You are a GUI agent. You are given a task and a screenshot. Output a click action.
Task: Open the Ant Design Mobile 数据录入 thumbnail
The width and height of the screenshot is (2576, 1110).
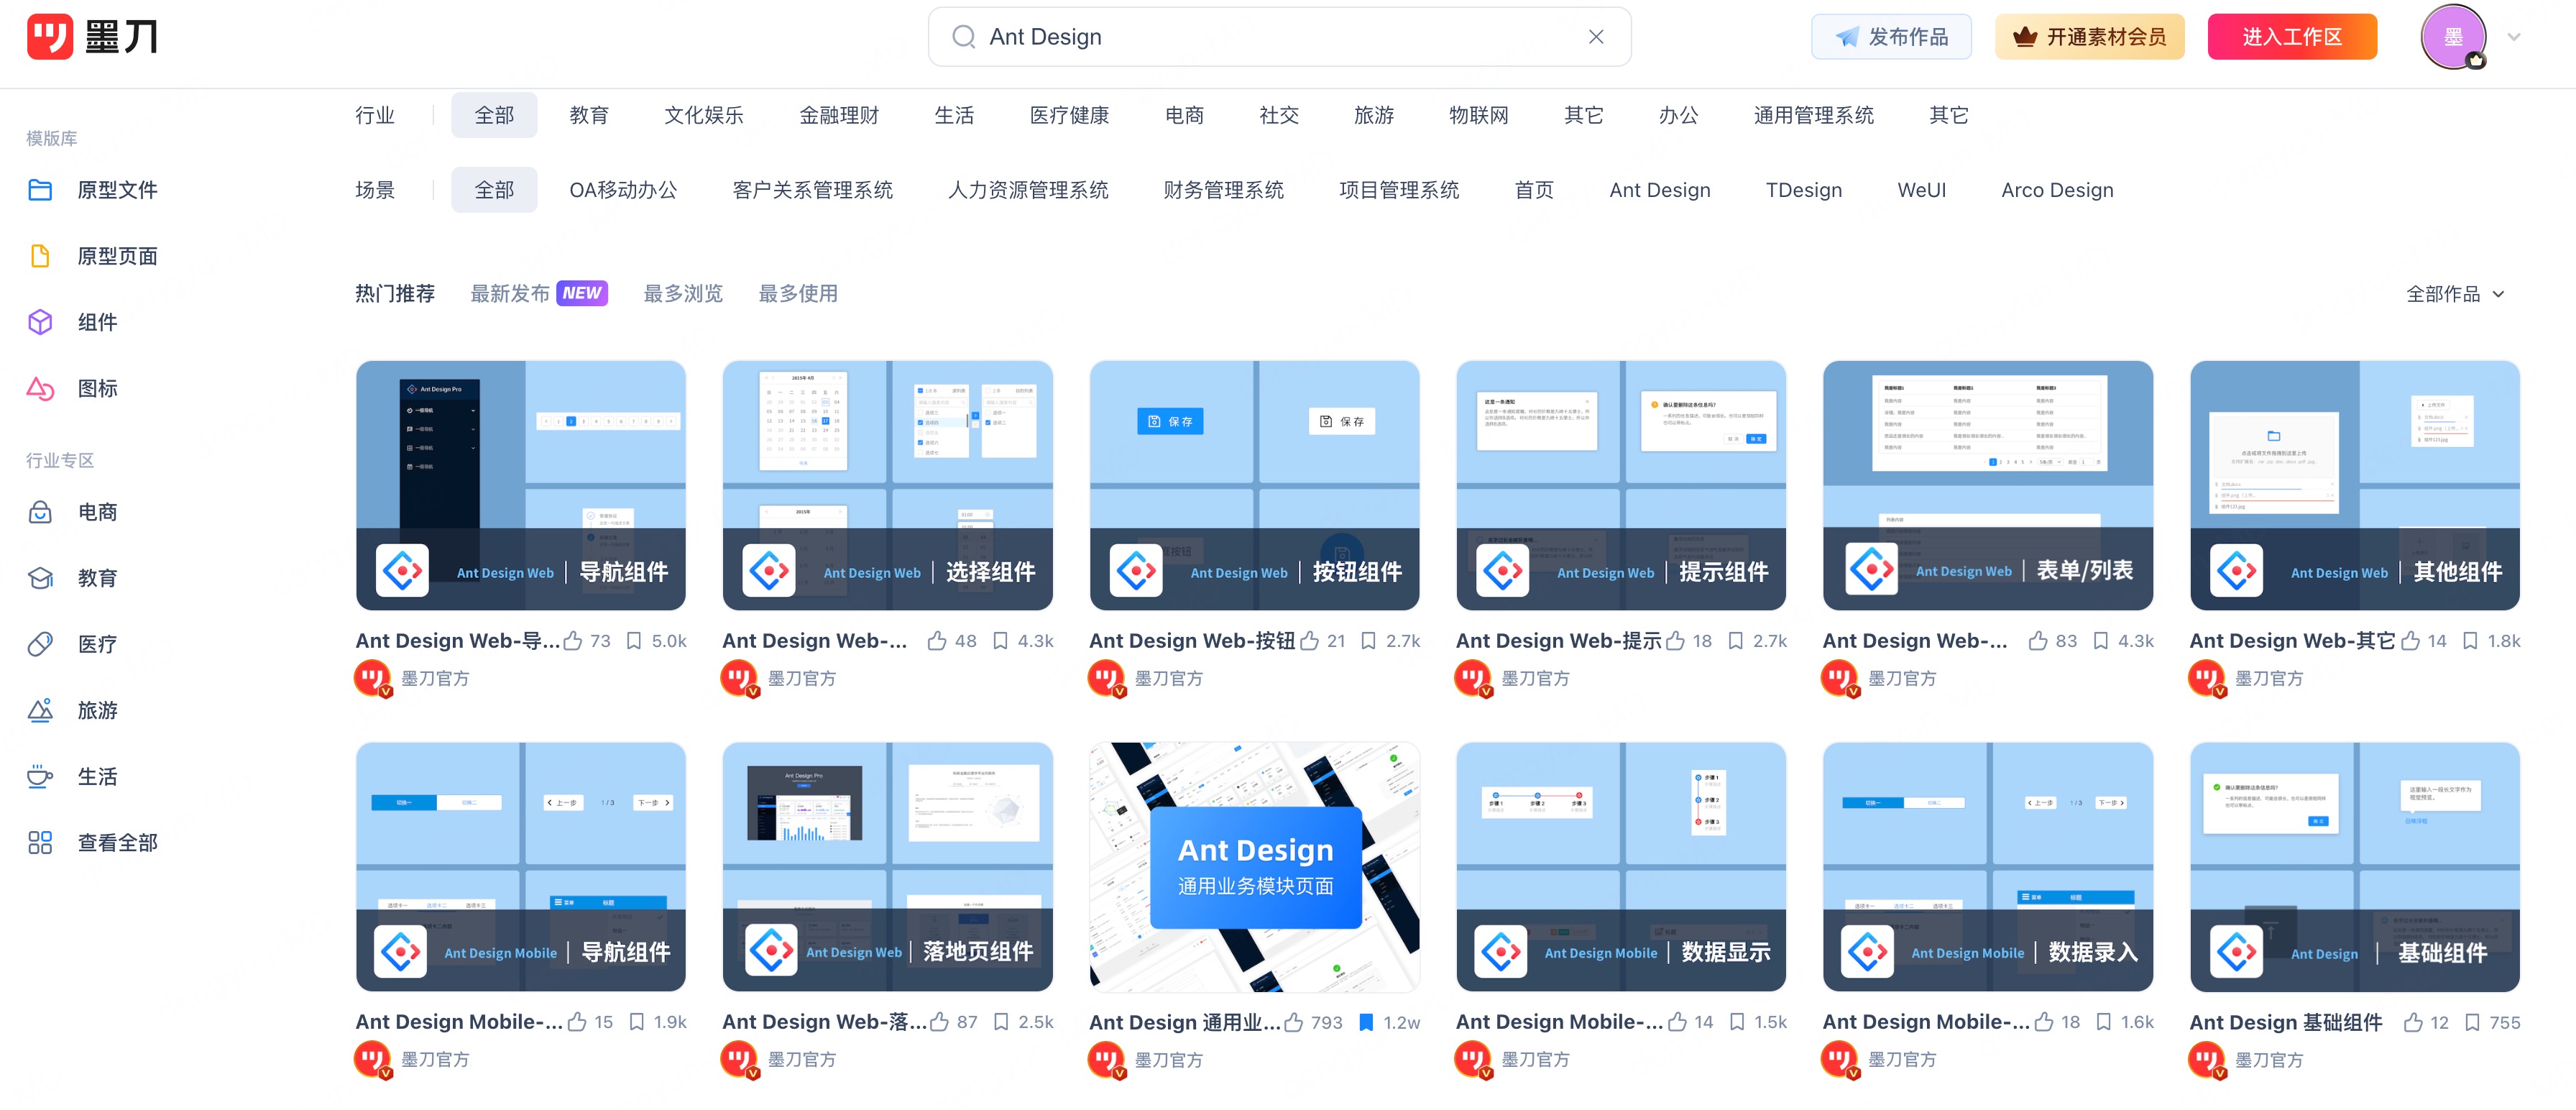[x=1987, y=866]
